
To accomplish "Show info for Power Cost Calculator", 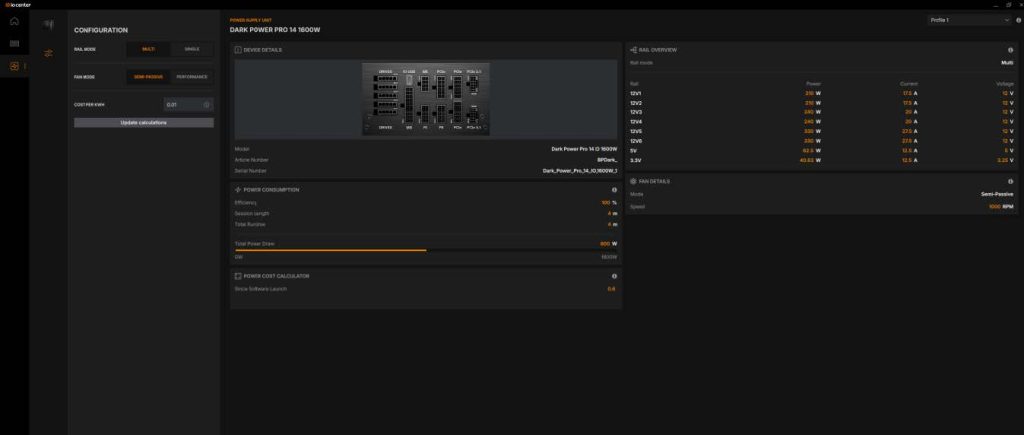I will (614, 276).
